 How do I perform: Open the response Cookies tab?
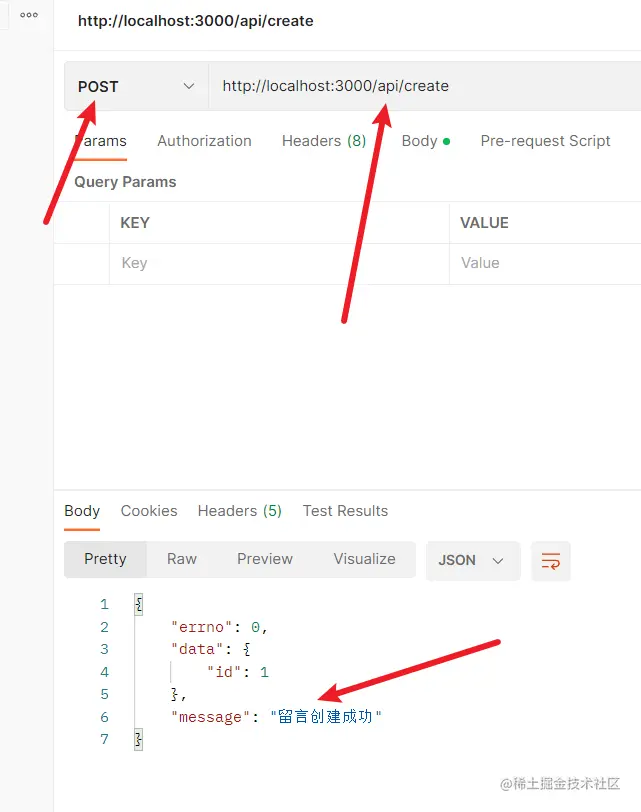149,511
